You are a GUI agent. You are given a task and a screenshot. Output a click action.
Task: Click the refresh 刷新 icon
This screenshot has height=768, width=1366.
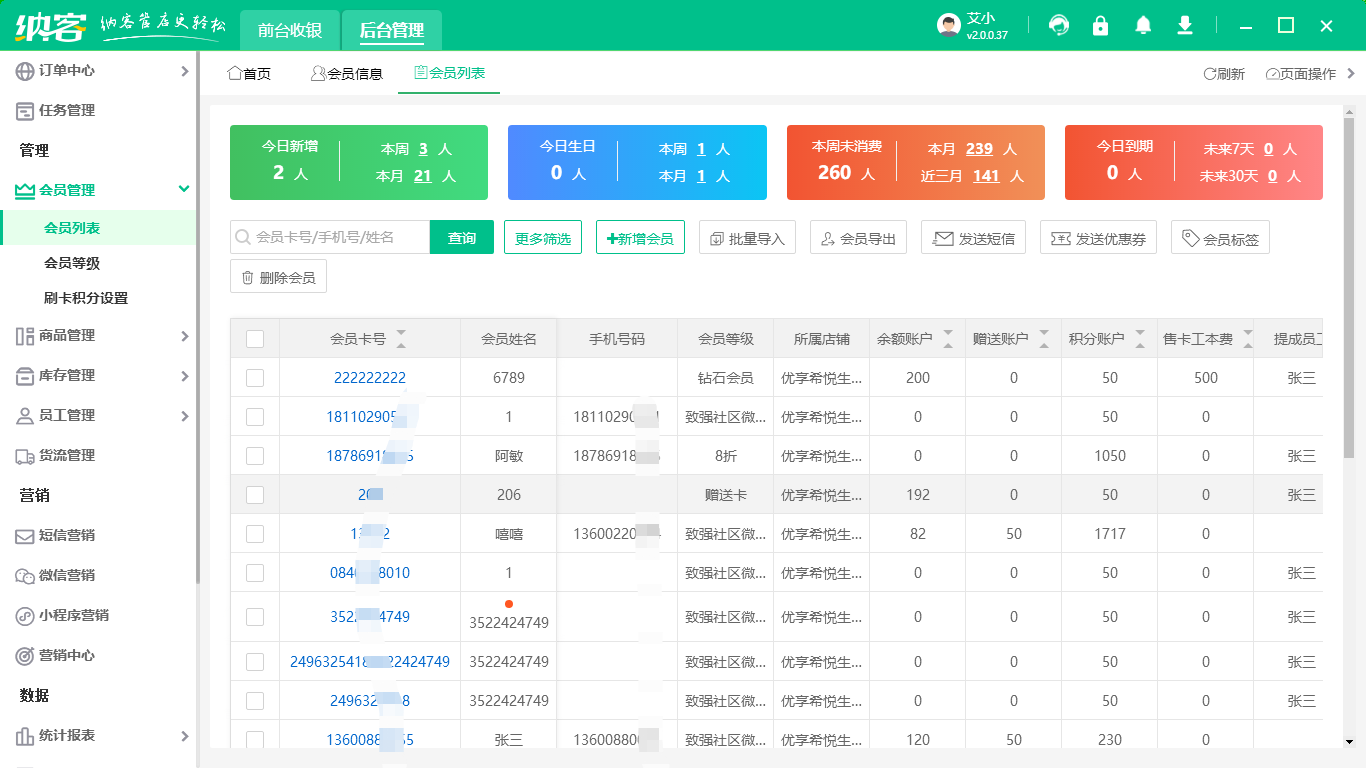point(1223,74)
